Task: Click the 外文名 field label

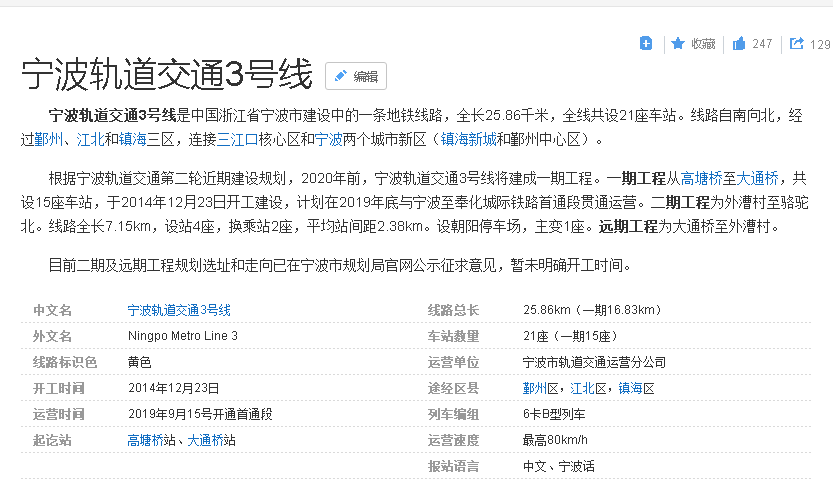Action: pyautogui.click(x=52, y=336)
